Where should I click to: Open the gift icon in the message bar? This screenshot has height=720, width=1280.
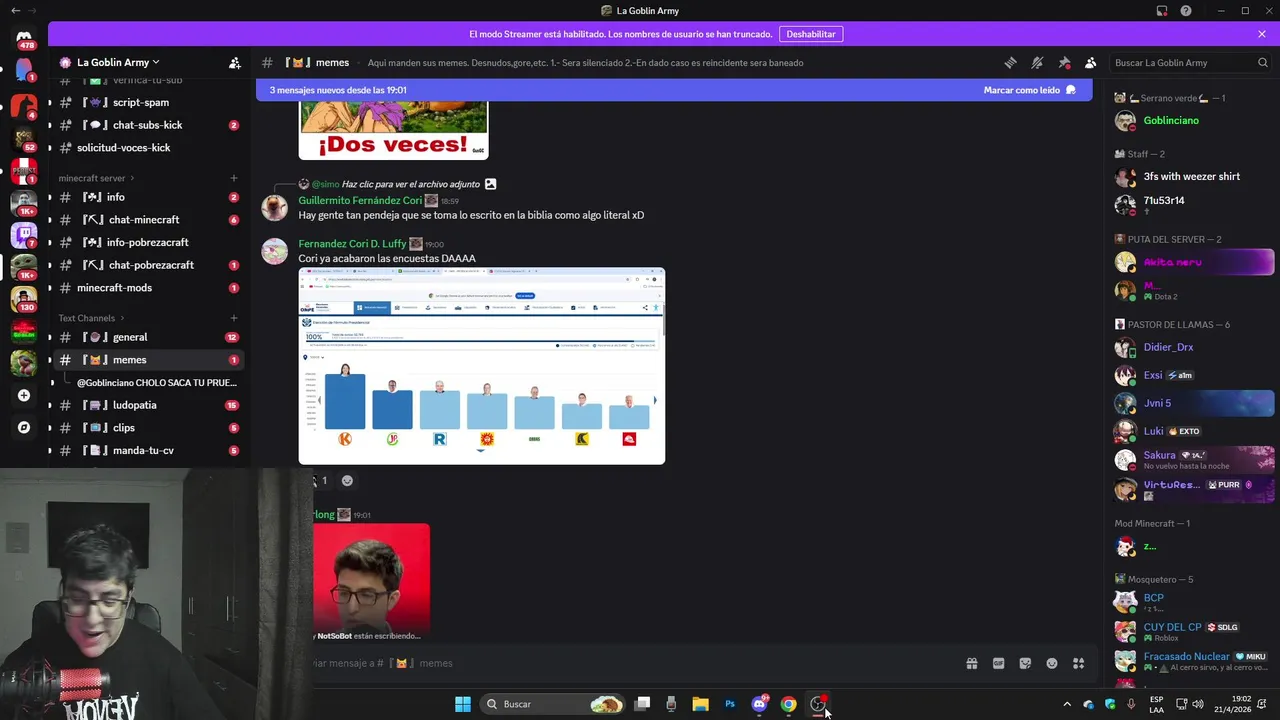(x=971, y=663)
